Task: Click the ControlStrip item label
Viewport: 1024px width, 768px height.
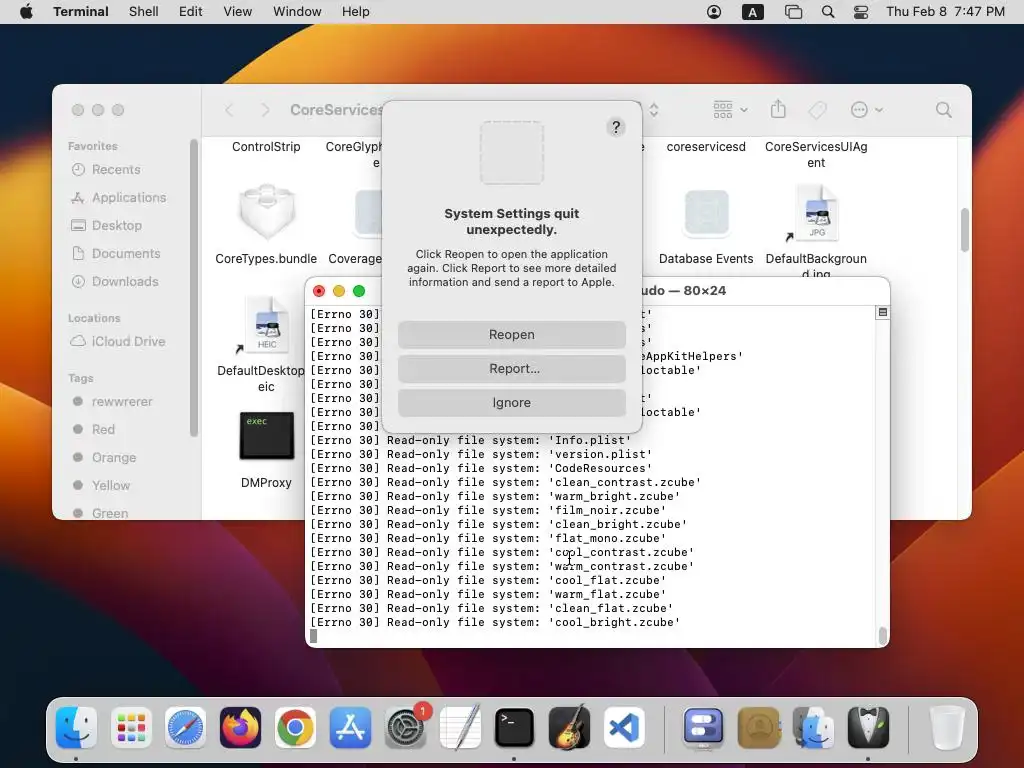Action: [266, 147]
